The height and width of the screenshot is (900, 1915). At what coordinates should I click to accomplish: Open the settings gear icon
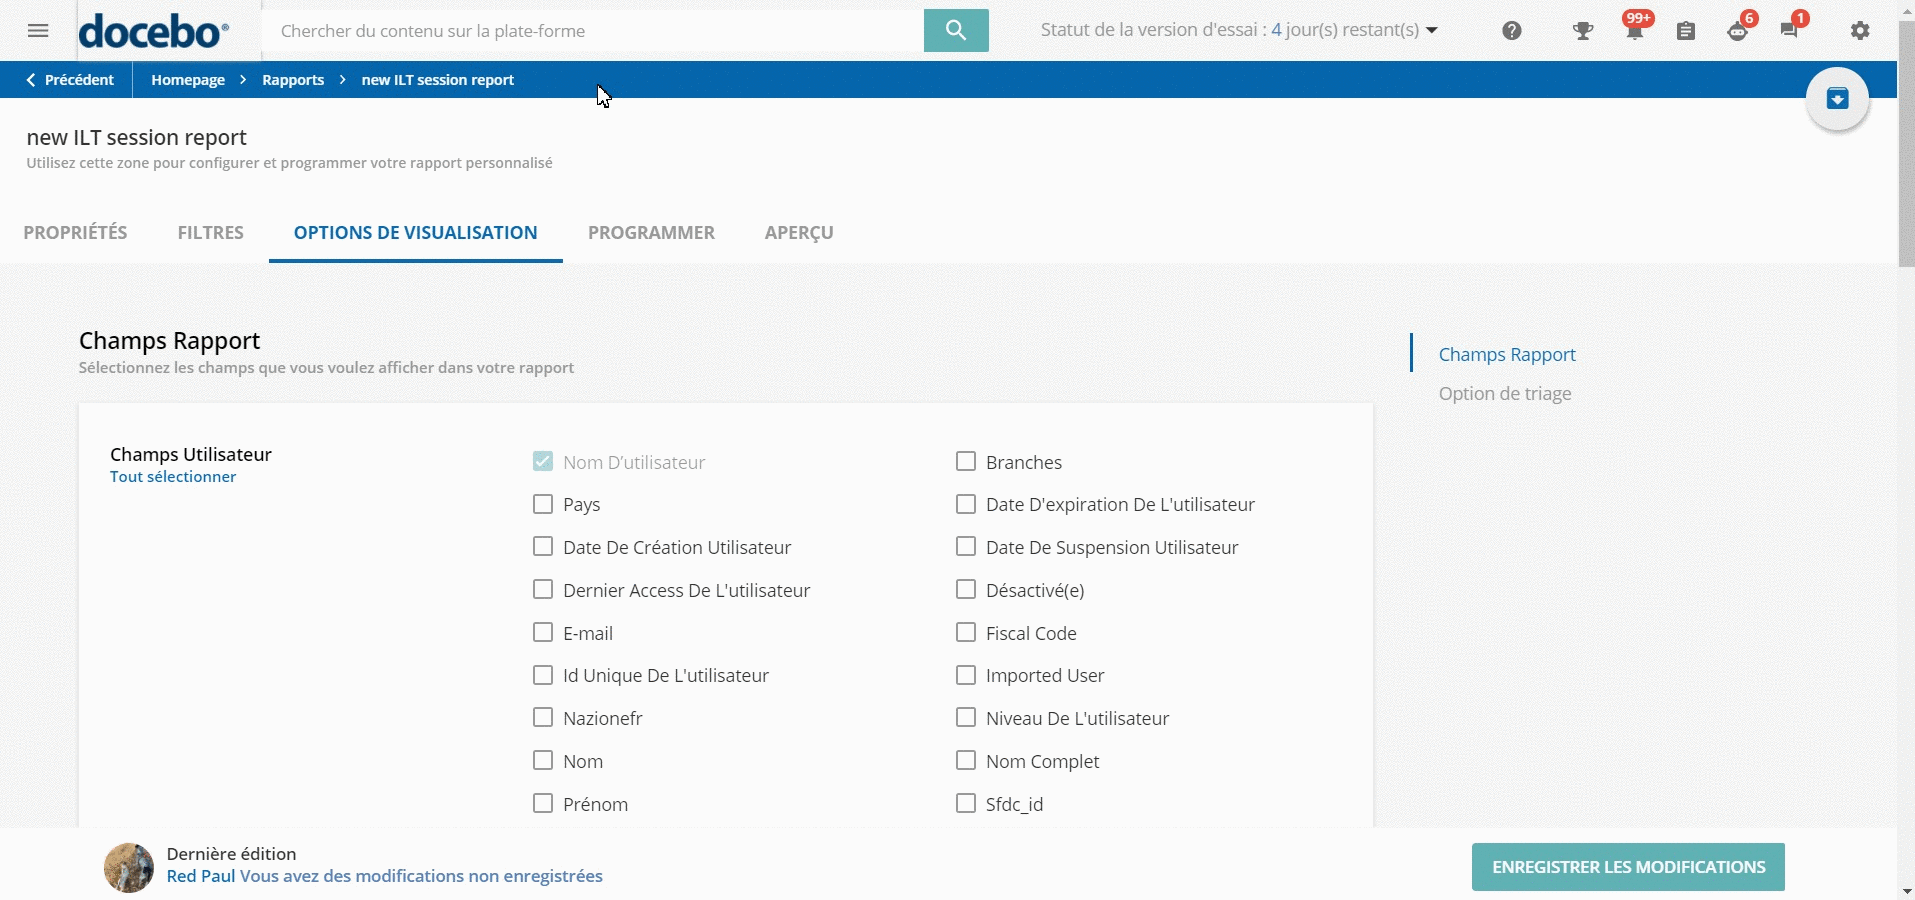[x=1860, y=31]
